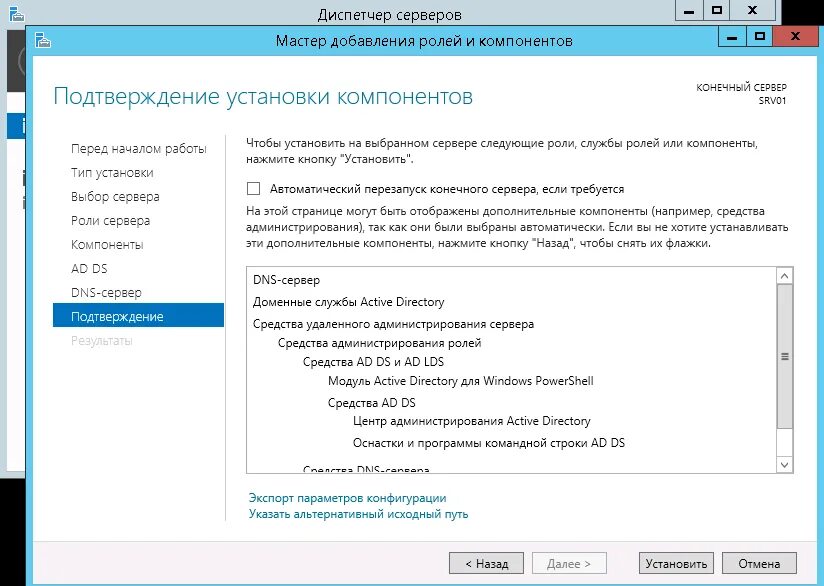Image resolution: width=824 pixels, height=586 pixels.
Task: Select Модуль Active Directory для Windows PowerShell row
Action: 460,381
